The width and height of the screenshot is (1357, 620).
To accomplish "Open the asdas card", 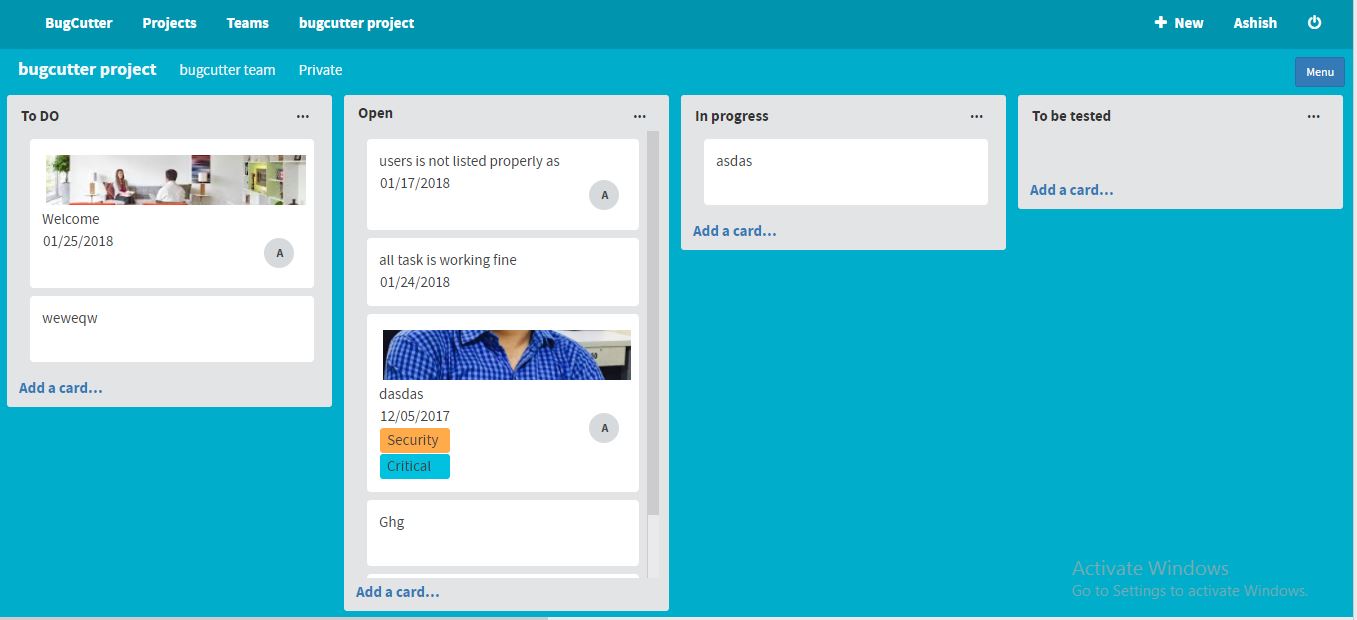I will (x=846, y=172).
